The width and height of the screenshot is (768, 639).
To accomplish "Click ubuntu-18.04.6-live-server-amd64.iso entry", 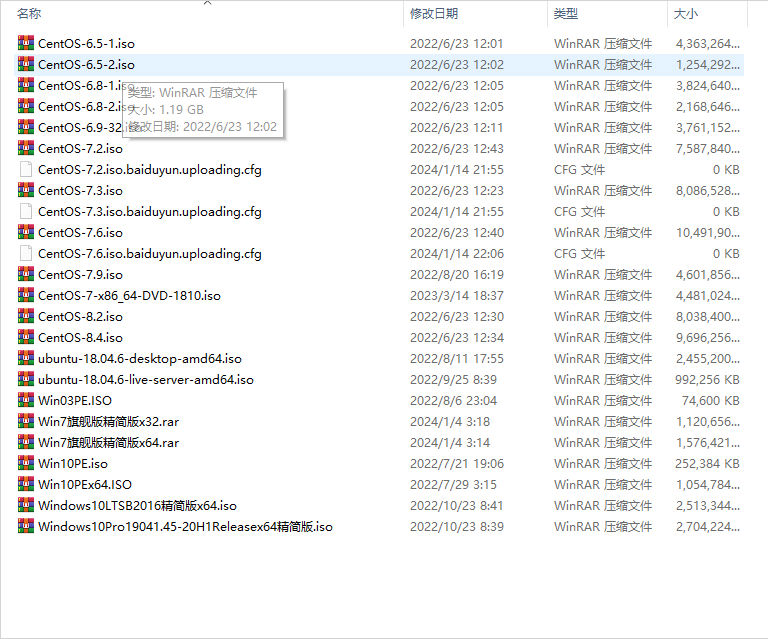I will pos(145,379).
